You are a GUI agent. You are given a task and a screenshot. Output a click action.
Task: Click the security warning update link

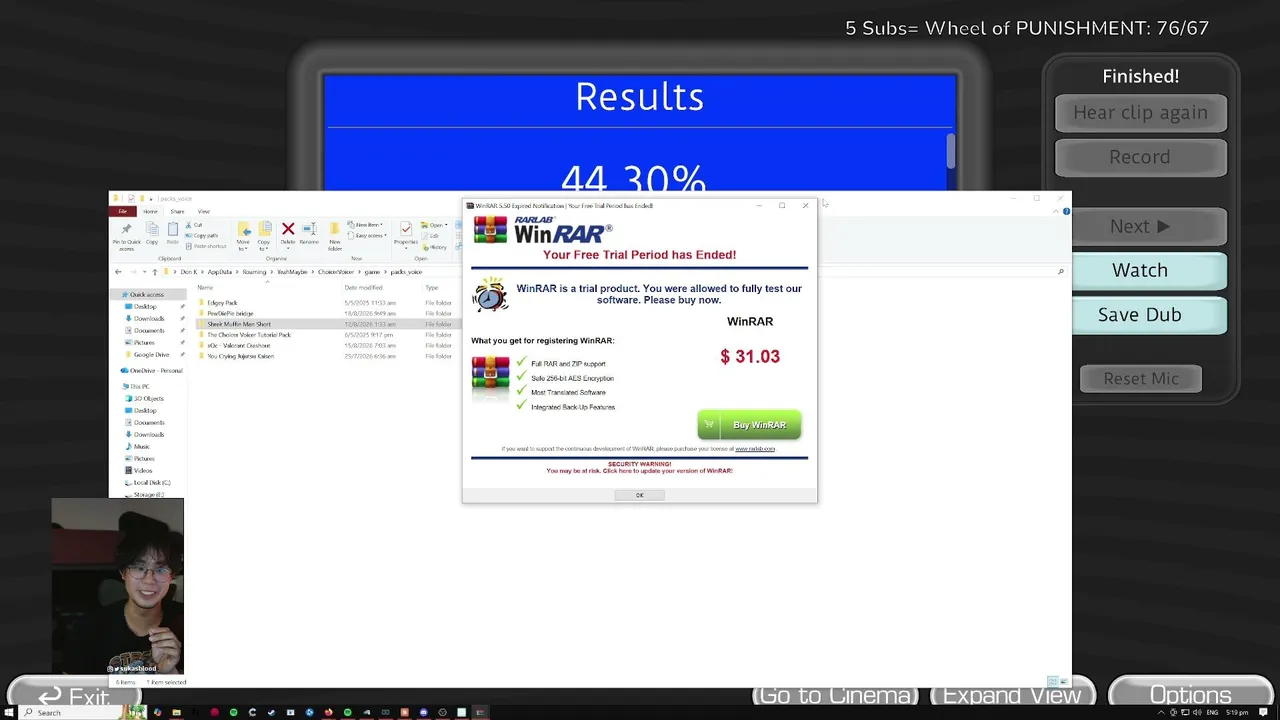pyautogui.click(x=640, y=471)
